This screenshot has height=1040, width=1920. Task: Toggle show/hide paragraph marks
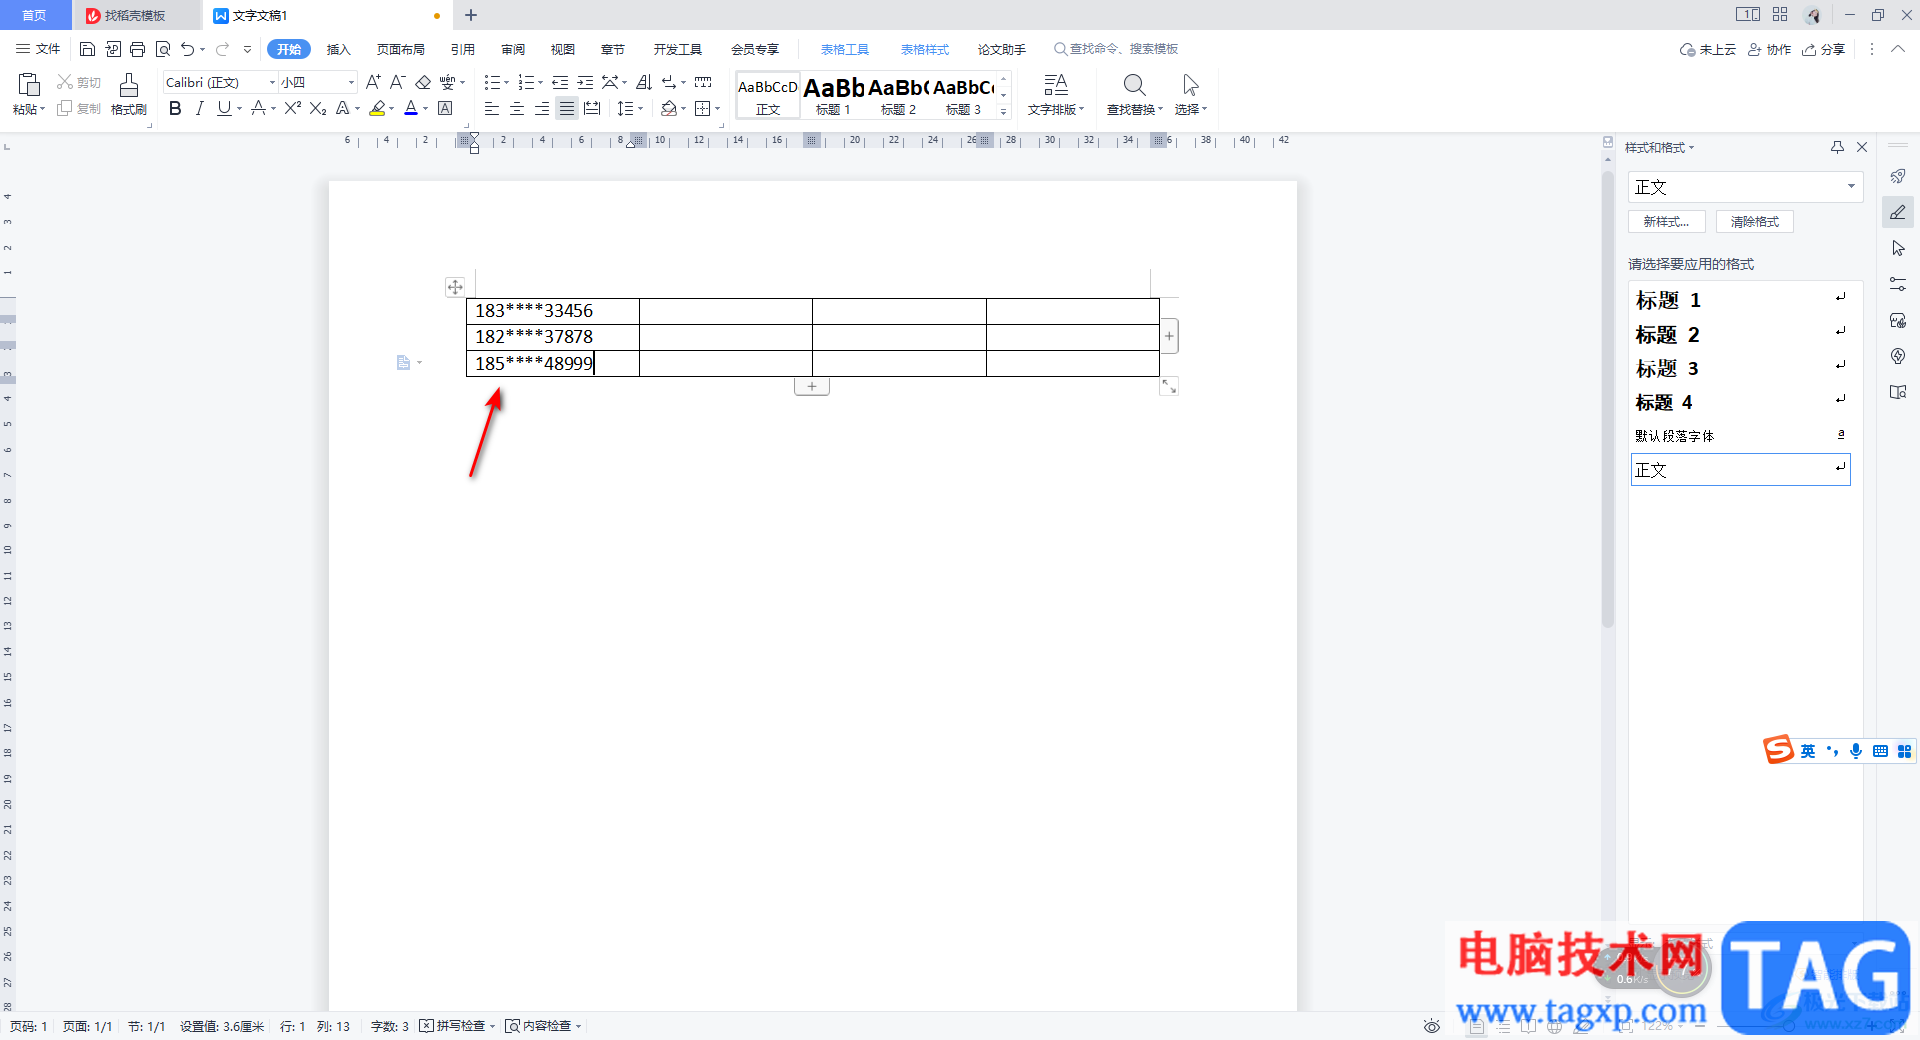pos(668,82)
